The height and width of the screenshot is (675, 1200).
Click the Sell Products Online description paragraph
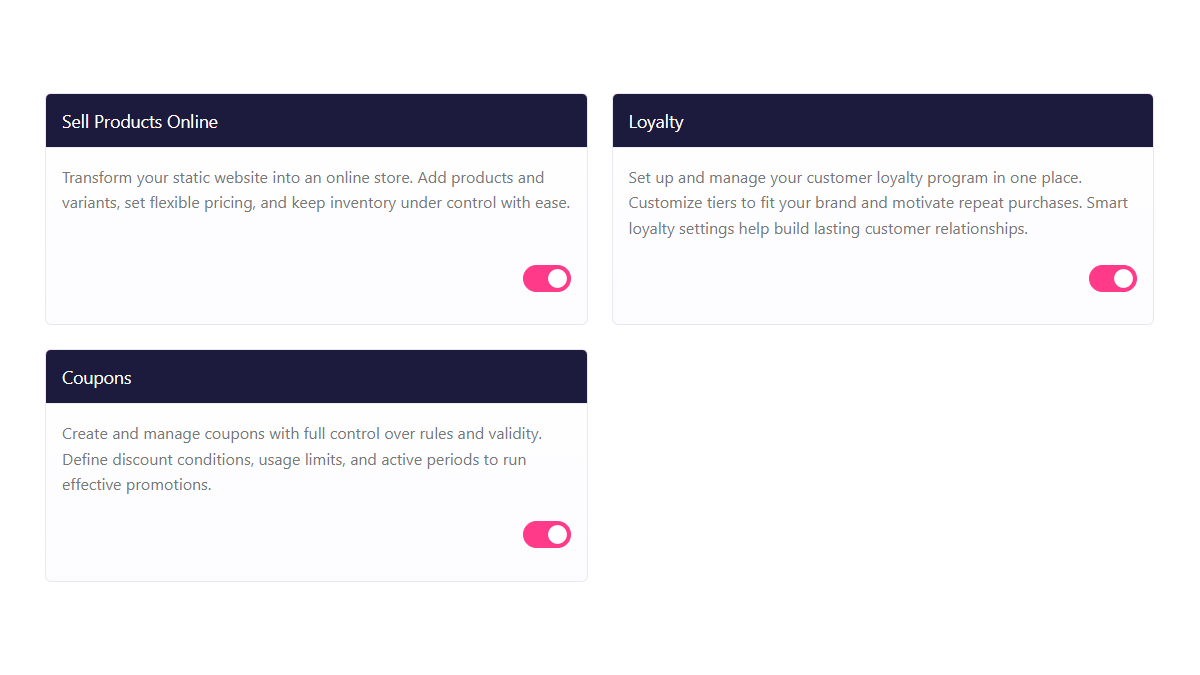(316, 190)
